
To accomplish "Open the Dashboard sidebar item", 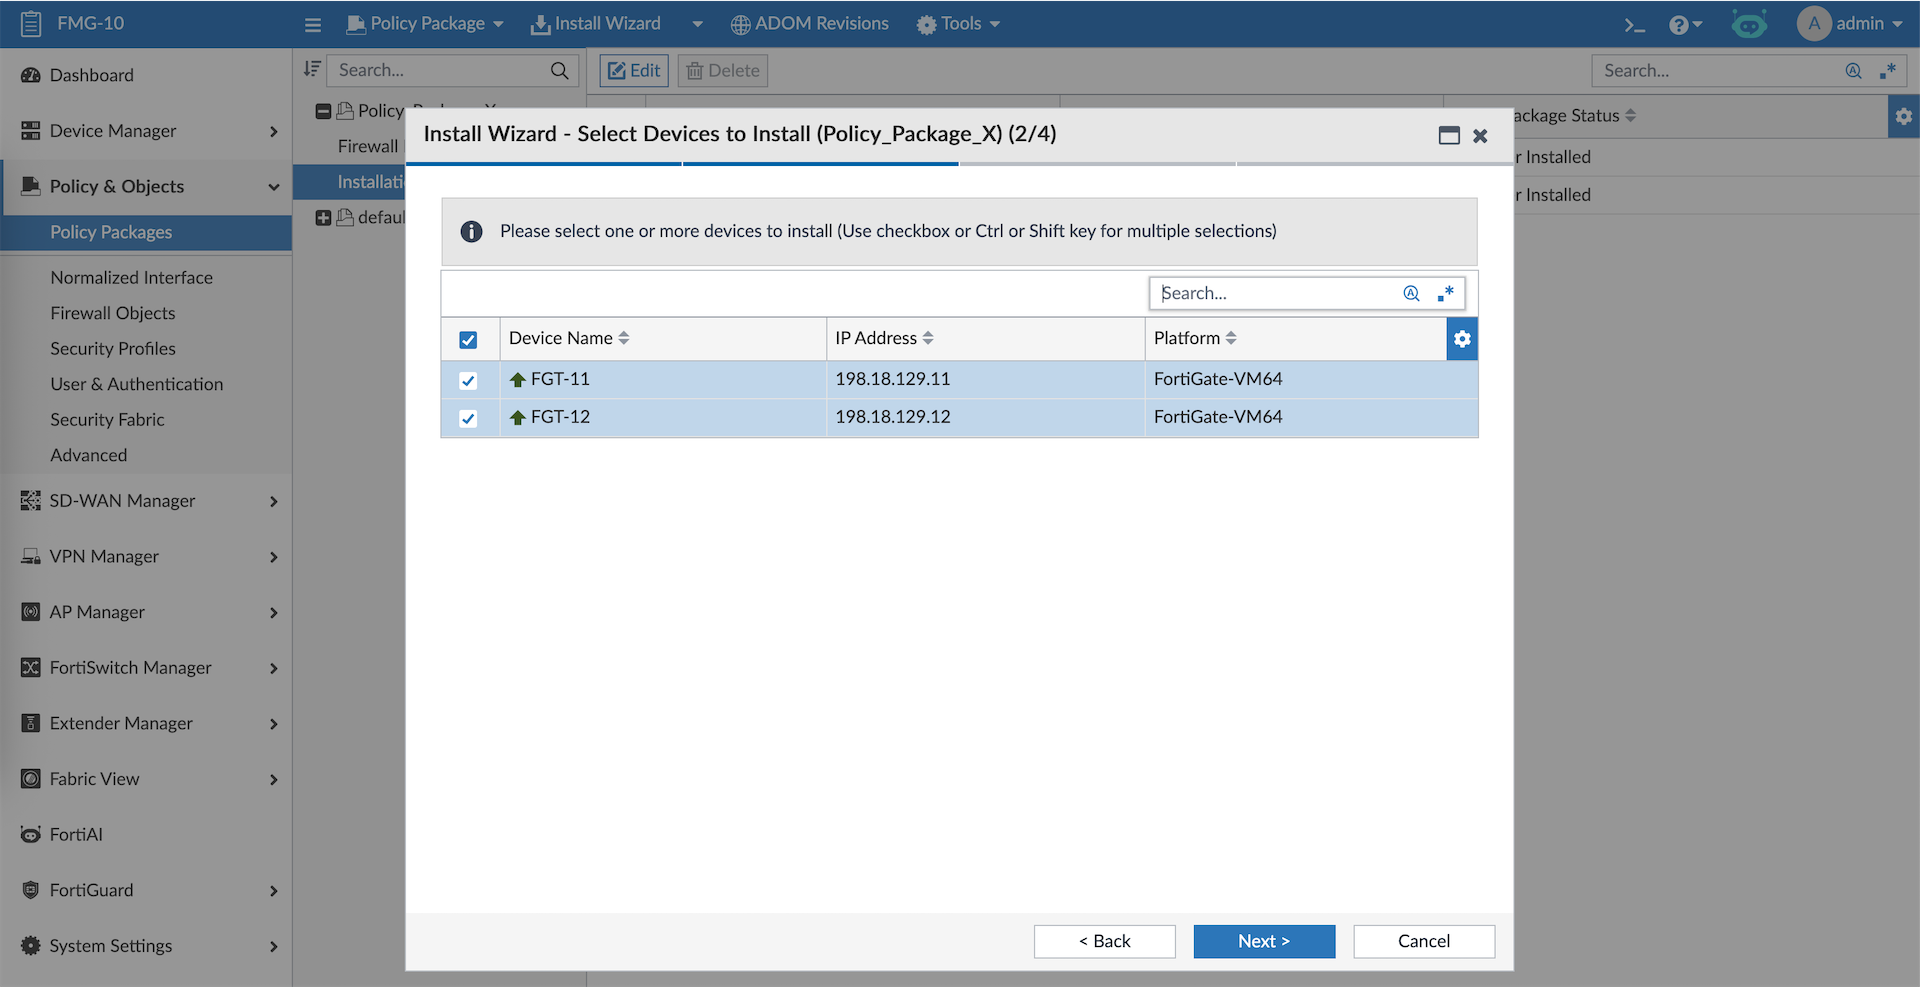I will click(91, 75).
